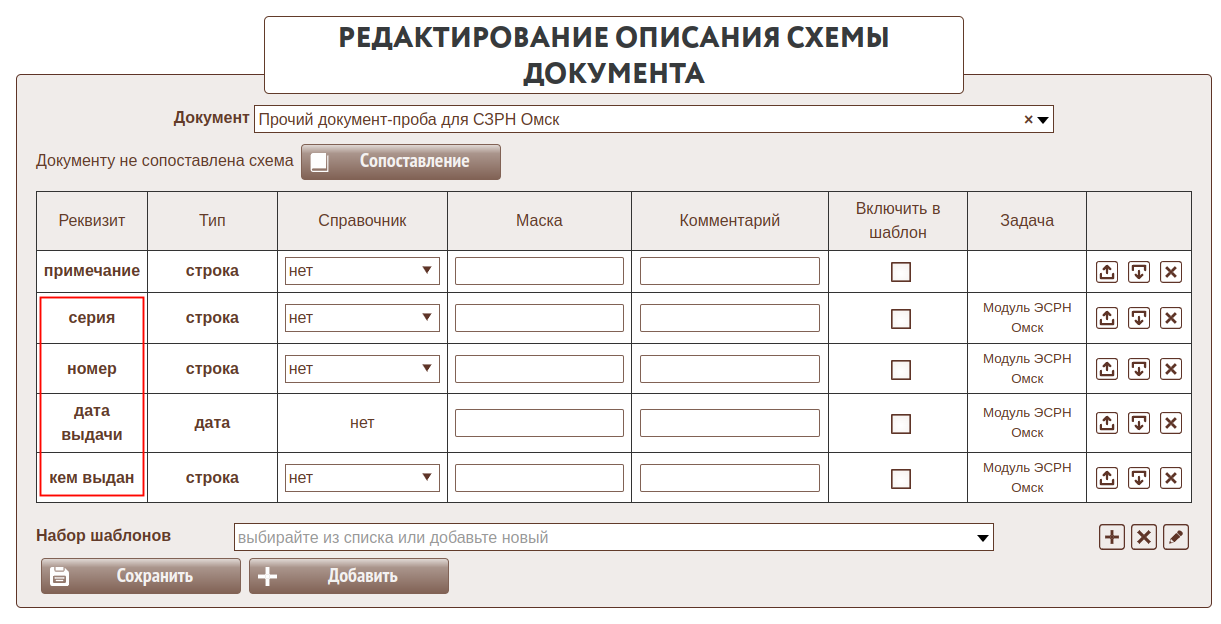Screen dimensions: 1221x624
Task: Delete the номер row with X icon
Action: [x=1171, y=369]
